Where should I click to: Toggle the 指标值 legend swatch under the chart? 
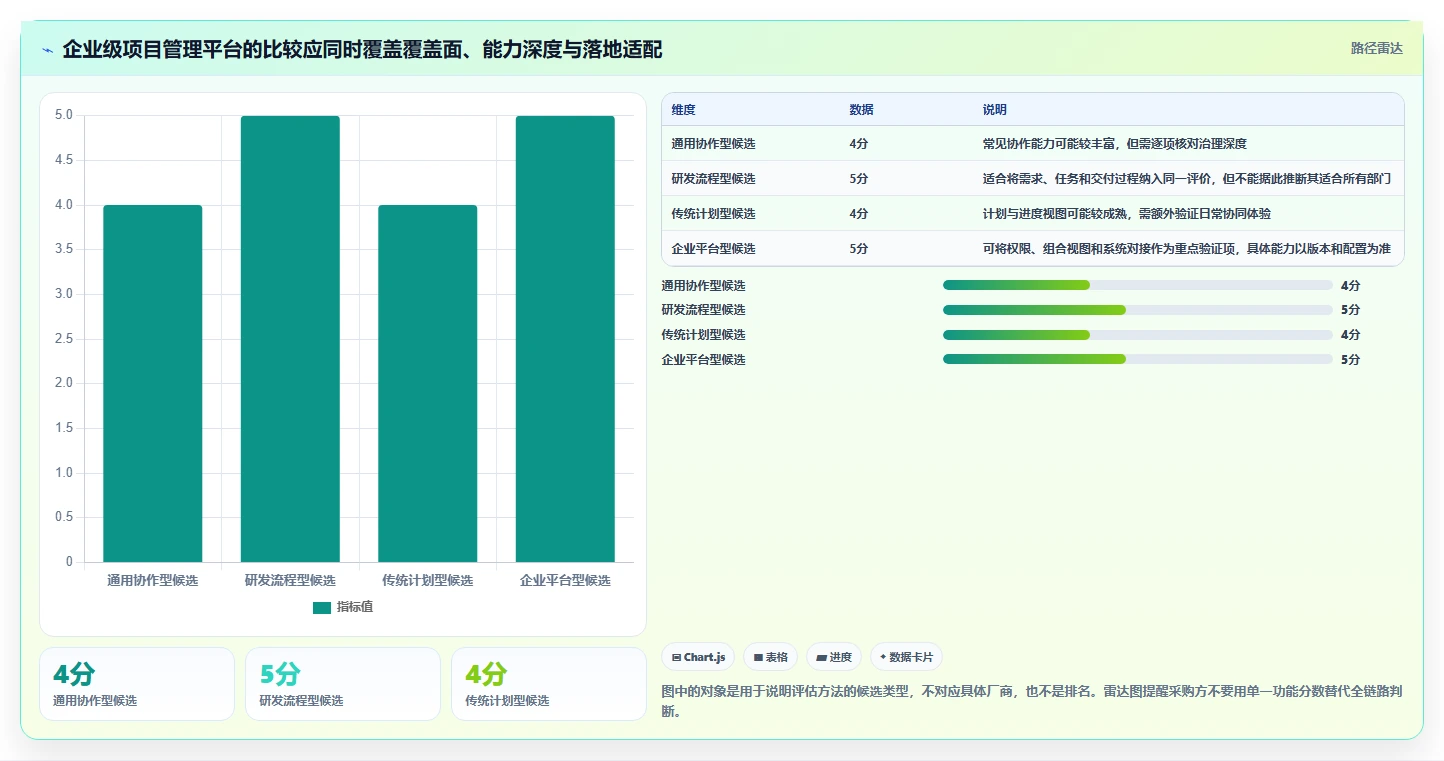tap(321, 607)
